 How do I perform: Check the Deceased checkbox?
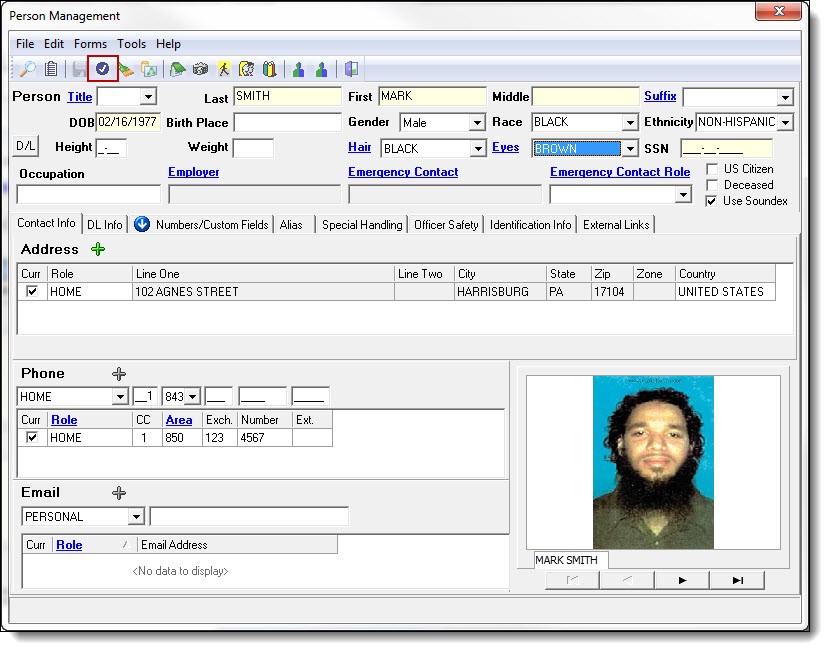tap(712, 185)
